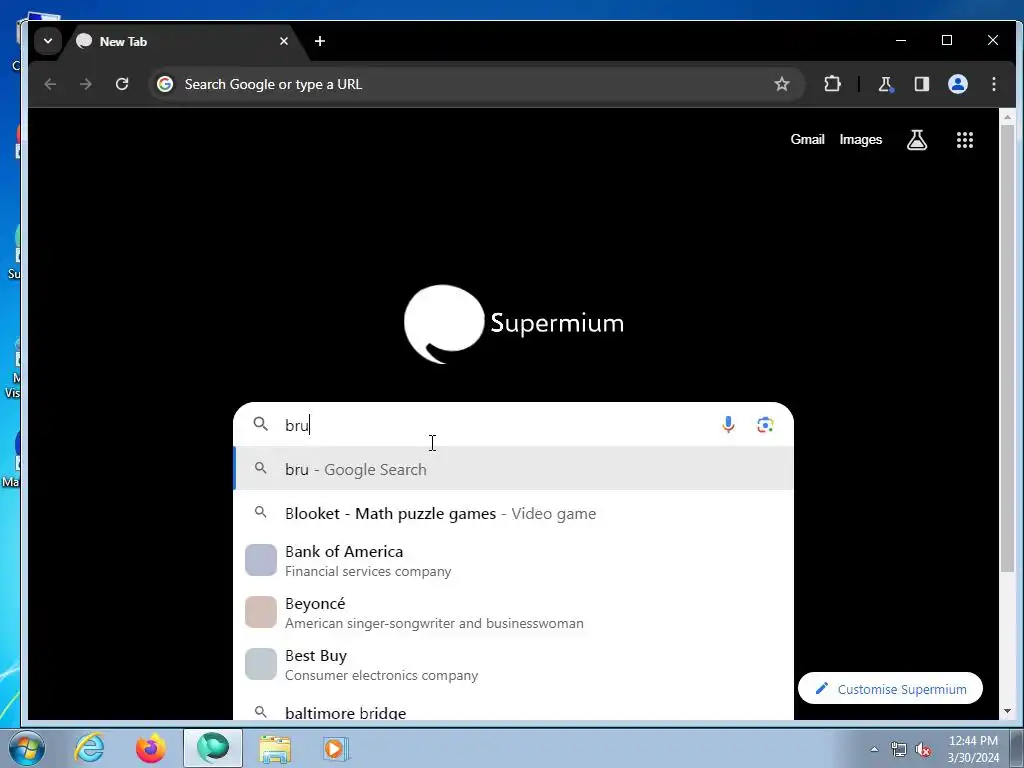Open the three-dot browser menu
Screen dimensions: 1024x768
click(993, 84)
